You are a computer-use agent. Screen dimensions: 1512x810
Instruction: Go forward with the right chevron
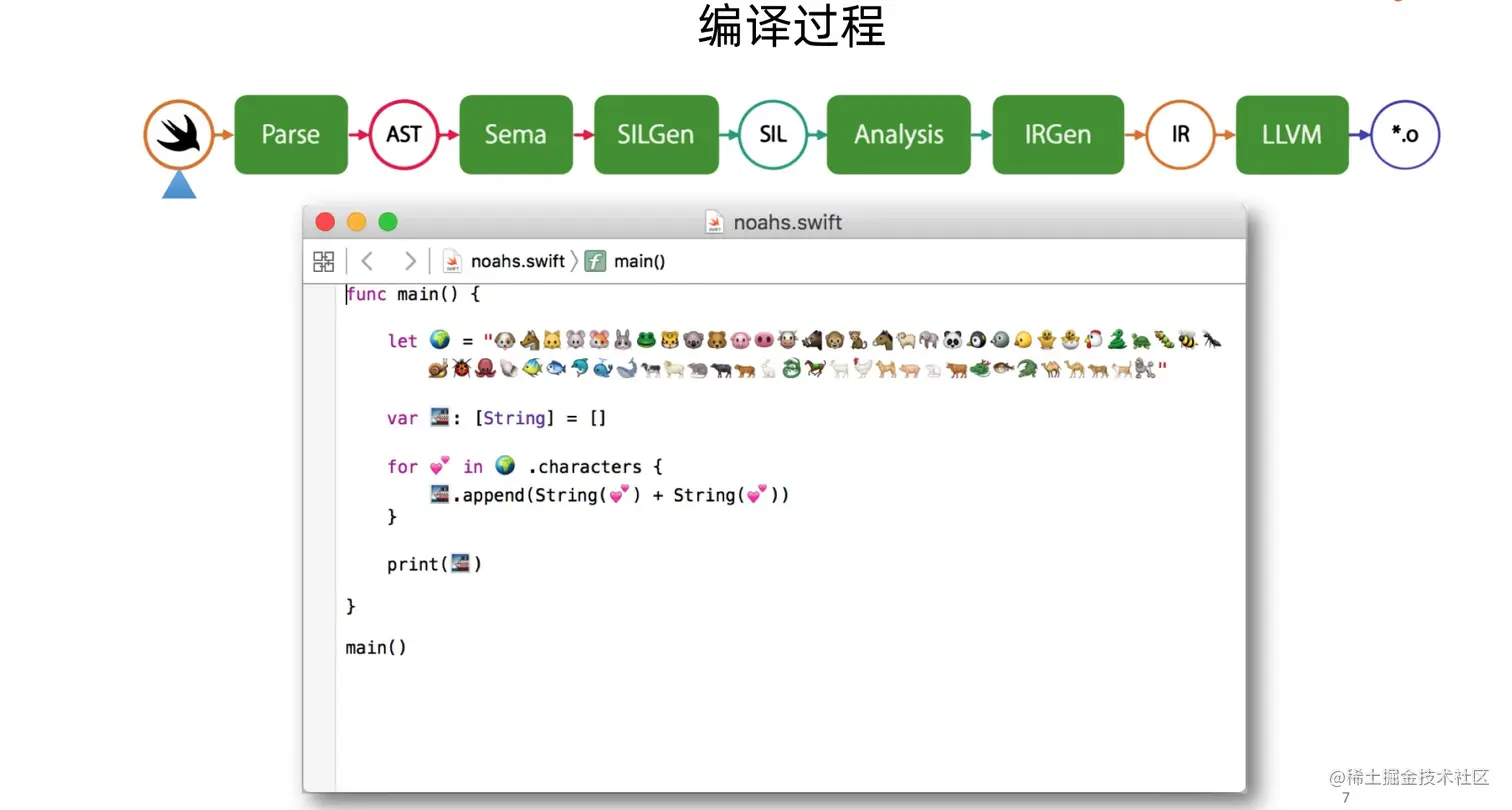coord(409,262)
